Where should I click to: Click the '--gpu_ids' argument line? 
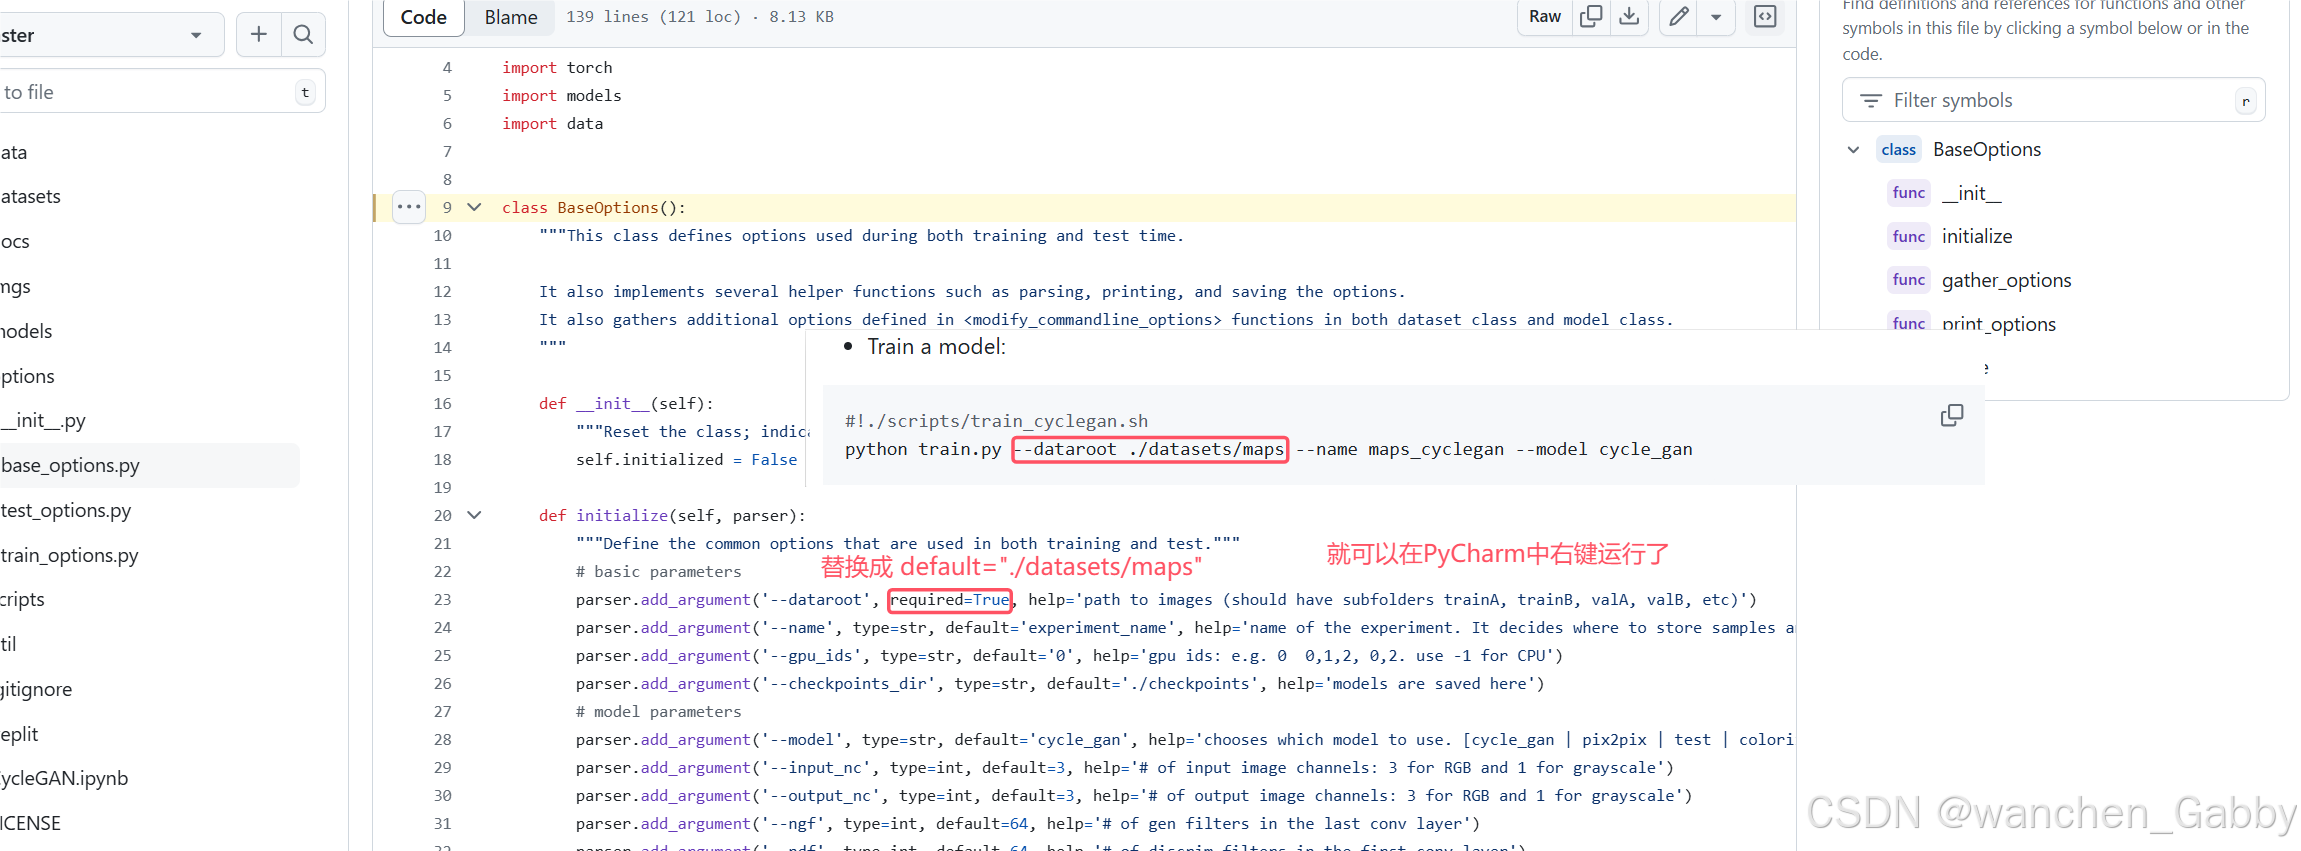(x=1069, y=656)
